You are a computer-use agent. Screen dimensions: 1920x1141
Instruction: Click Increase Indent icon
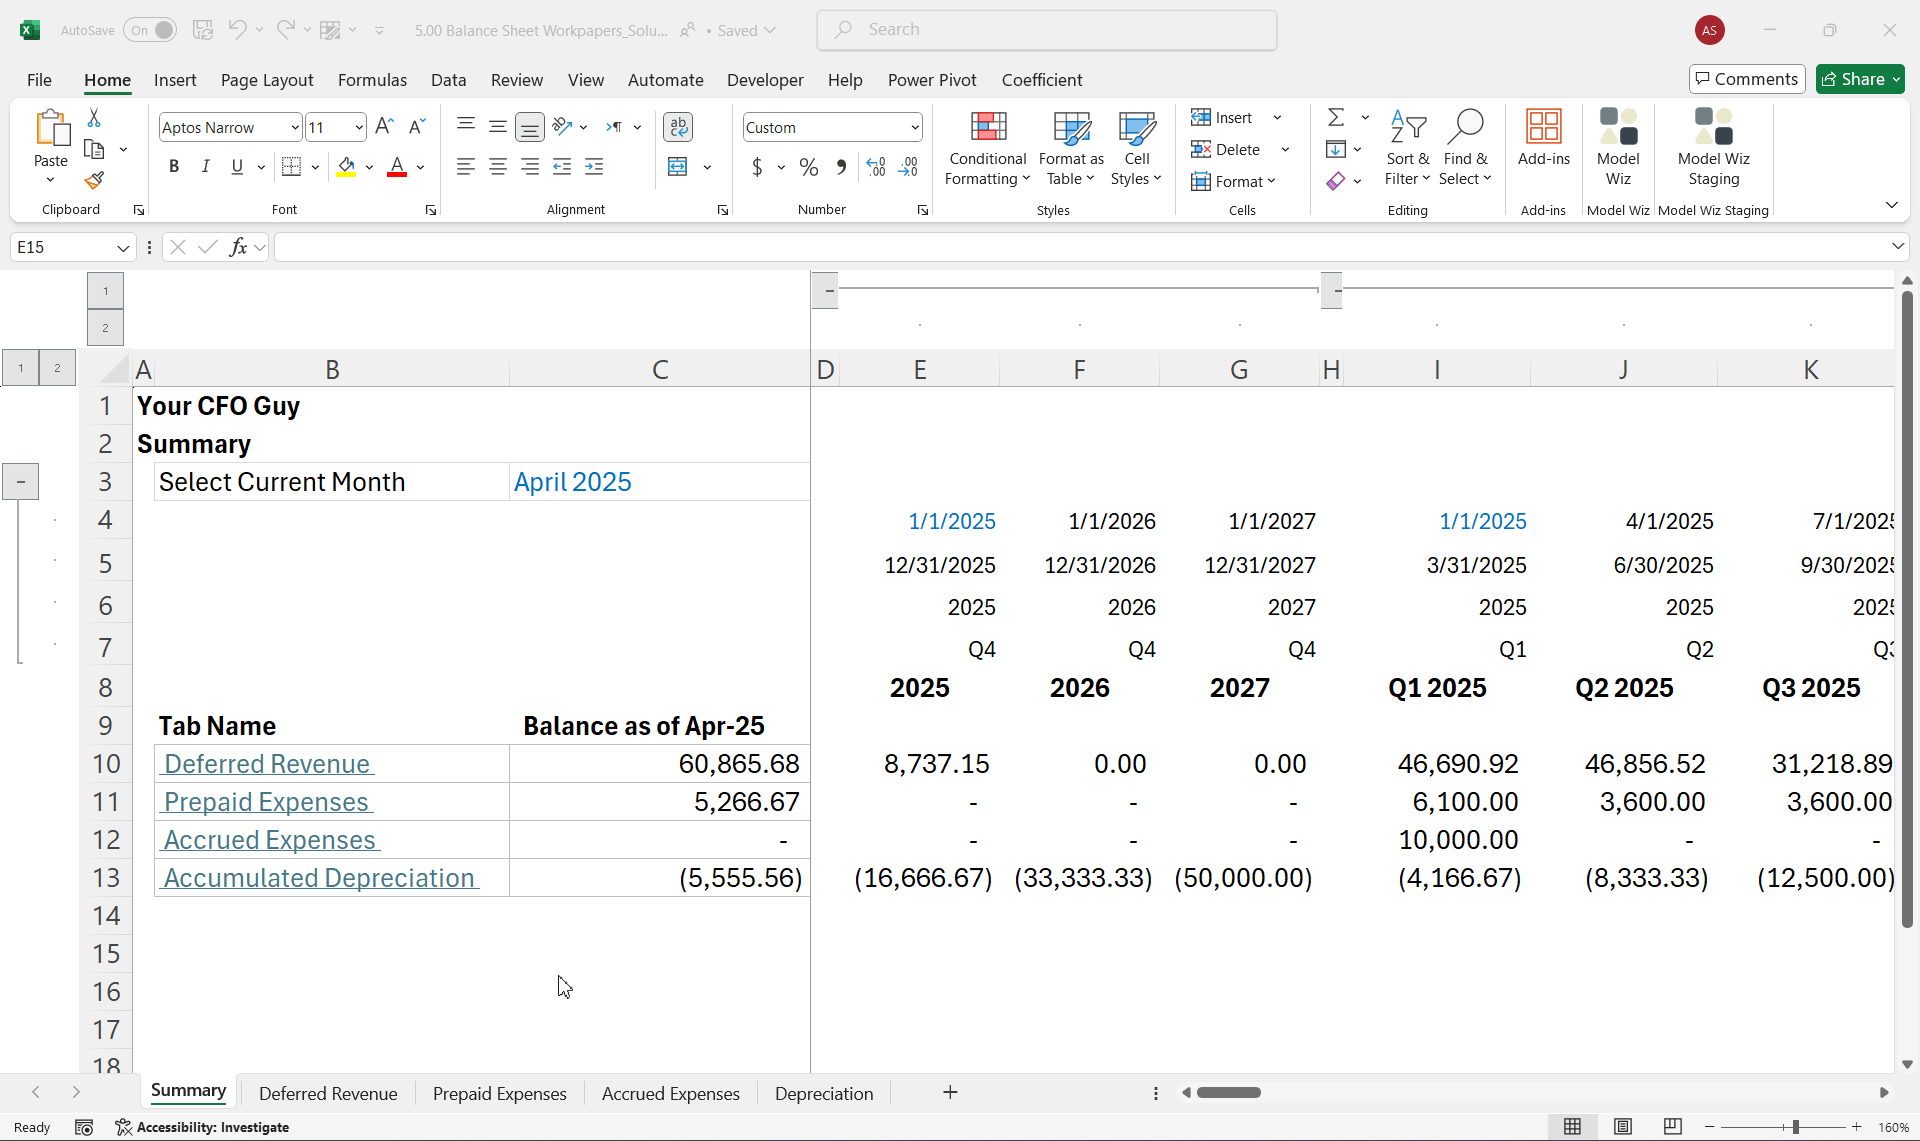coord(594,166)
